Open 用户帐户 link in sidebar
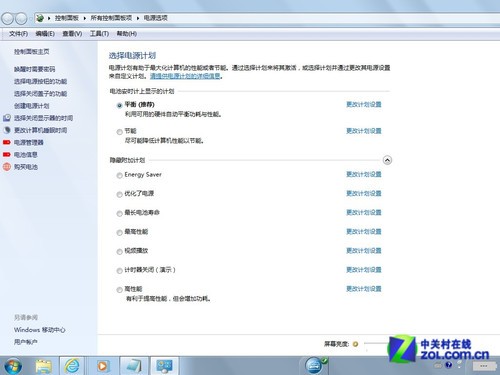The width and height of the screenshot is (500, 375). coord(25,342)
